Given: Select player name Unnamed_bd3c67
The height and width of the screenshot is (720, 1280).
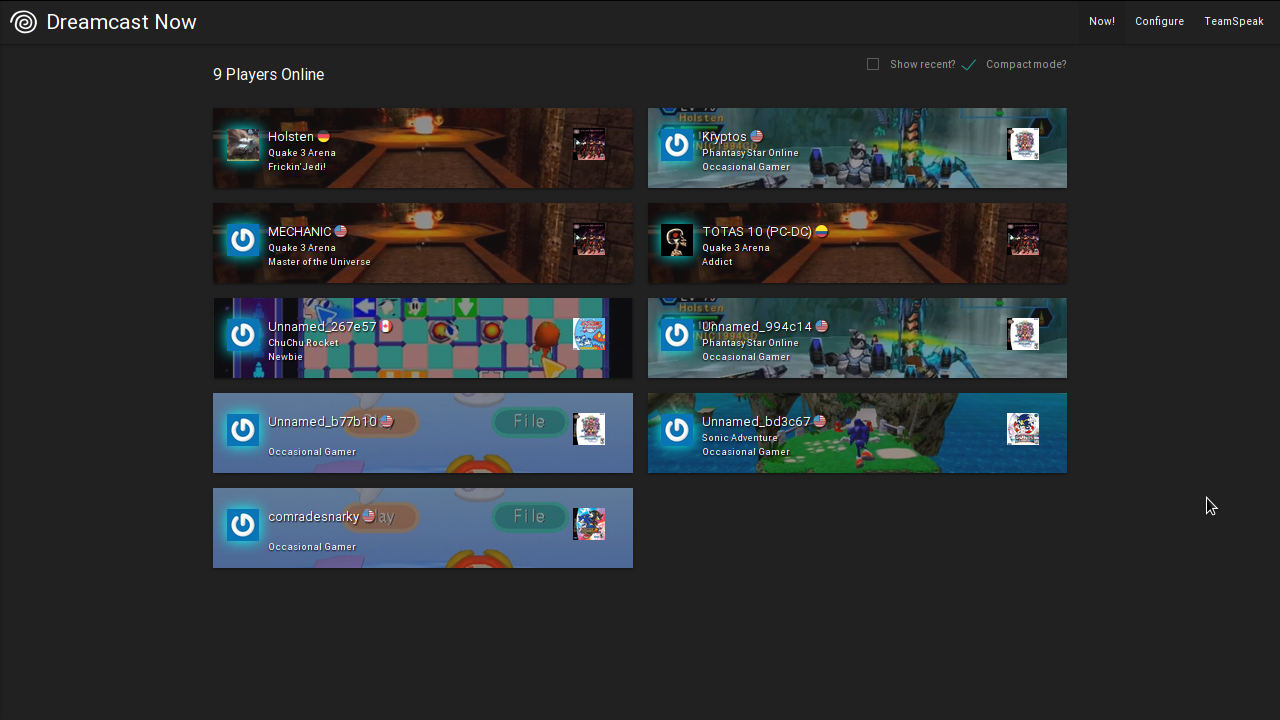Looking at the screenshot, I should (756, 422).
